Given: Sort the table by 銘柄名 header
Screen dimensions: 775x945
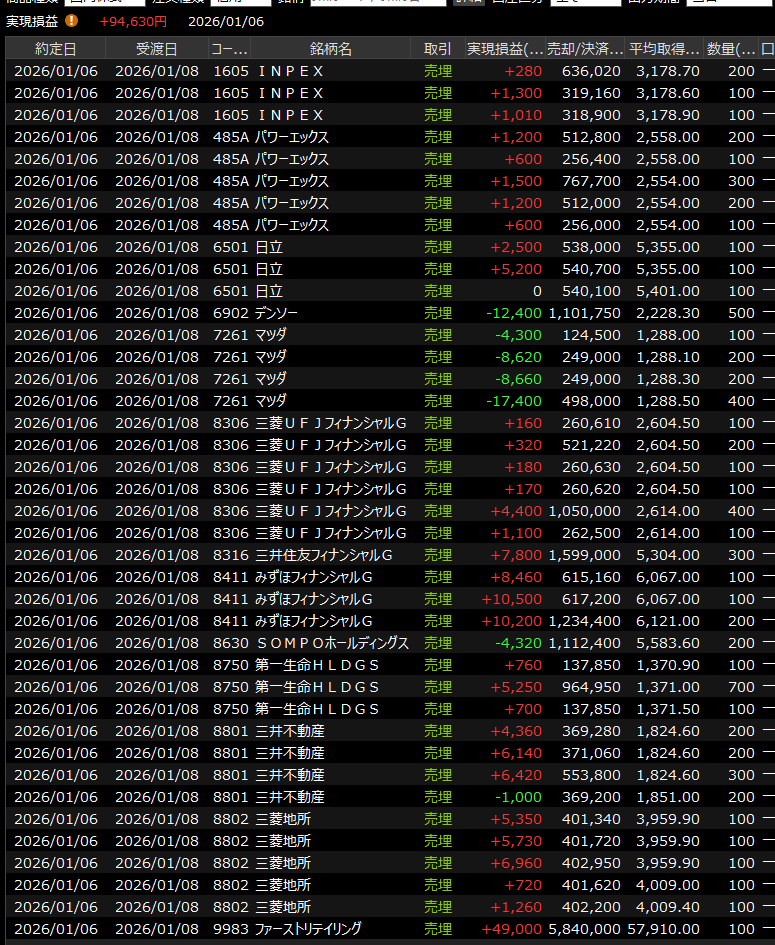Looking at the screenshot, I should pyautogui.click(x=331, y=49).
